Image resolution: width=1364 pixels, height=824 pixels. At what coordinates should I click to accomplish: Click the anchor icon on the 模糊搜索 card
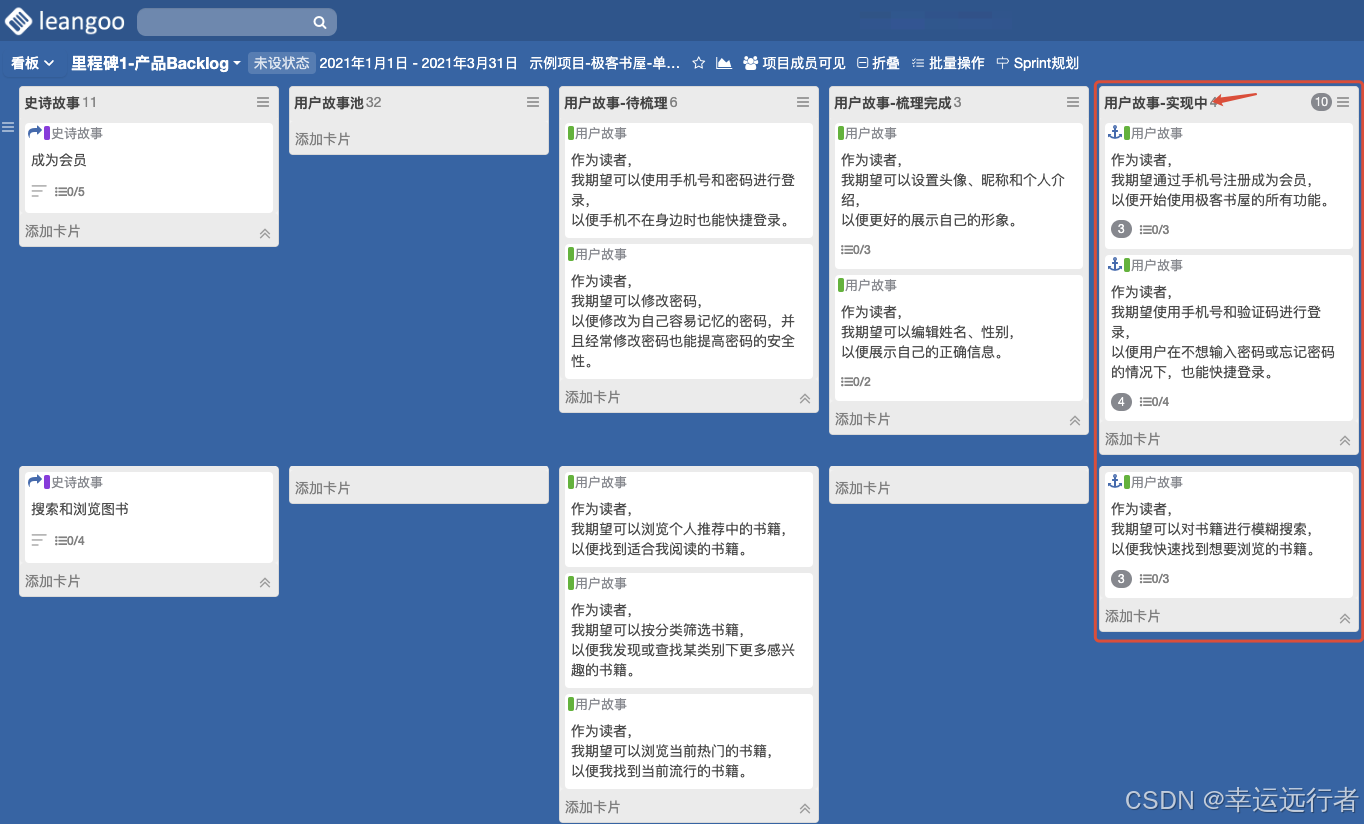coord(1115,482)
